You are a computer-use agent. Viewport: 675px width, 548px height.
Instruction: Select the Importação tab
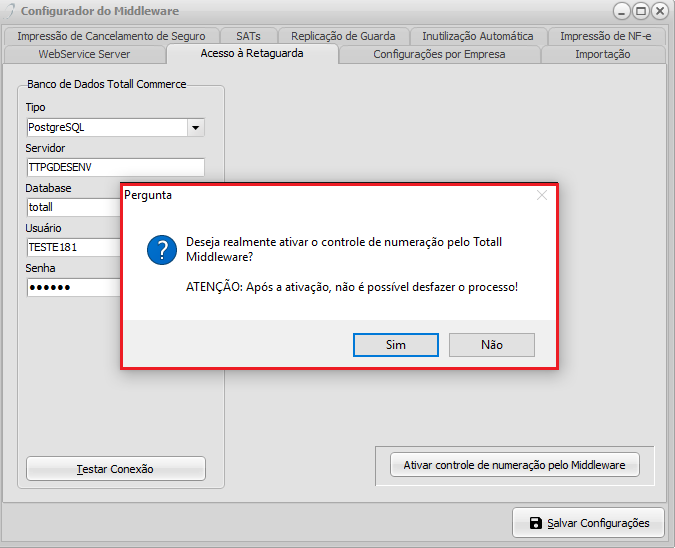point(602,54)
